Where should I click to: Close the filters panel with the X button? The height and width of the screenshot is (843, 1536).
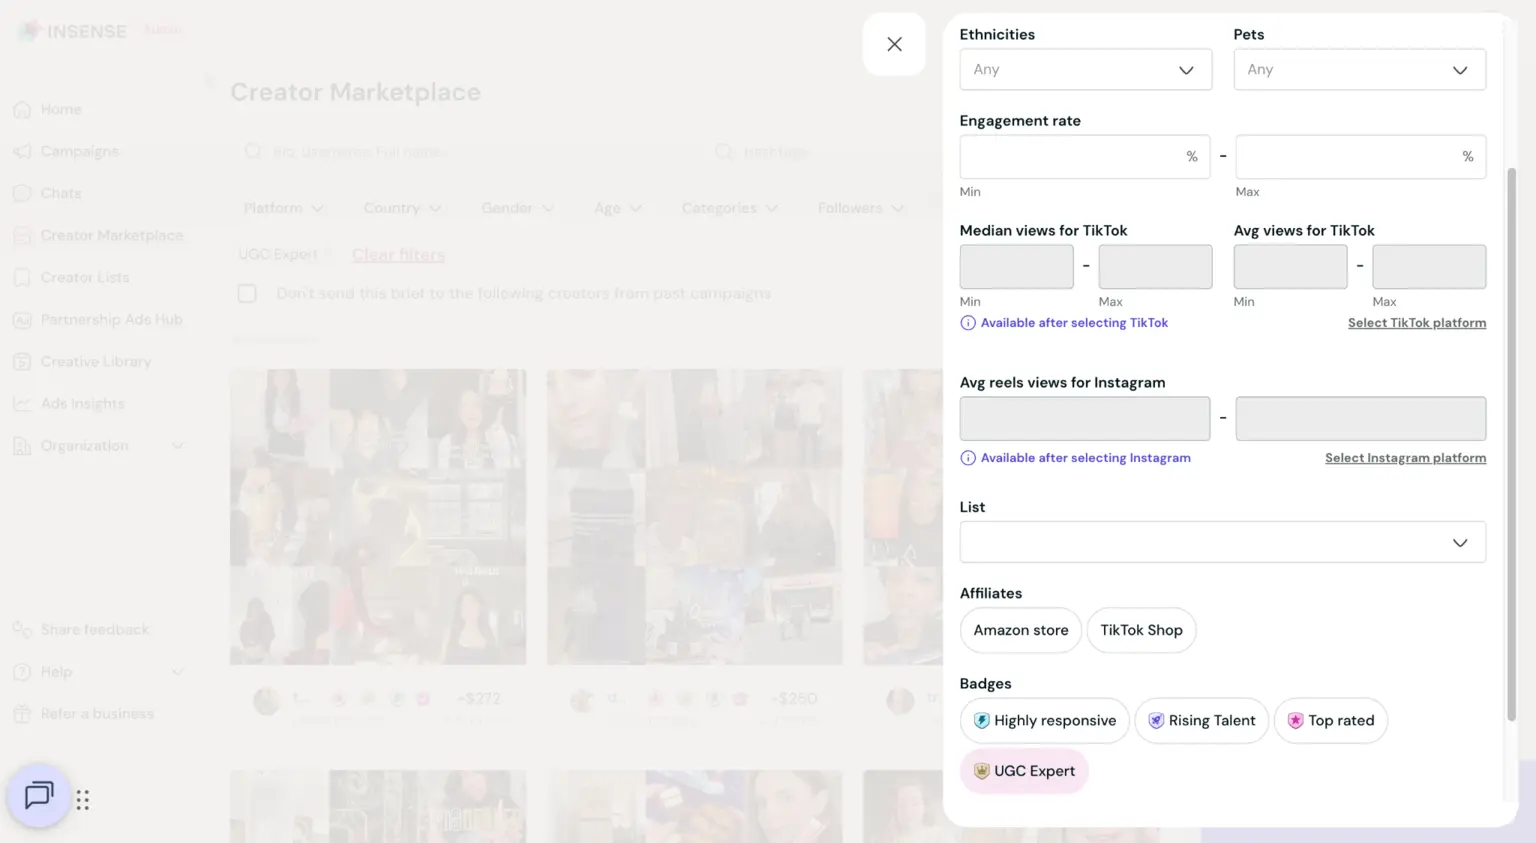pyautogui.click(x=894, y=44)
